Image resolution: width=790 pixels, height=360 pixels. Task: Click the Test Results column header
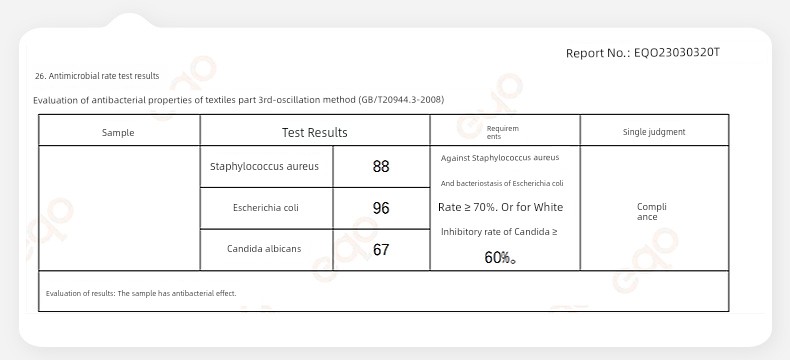314,132
